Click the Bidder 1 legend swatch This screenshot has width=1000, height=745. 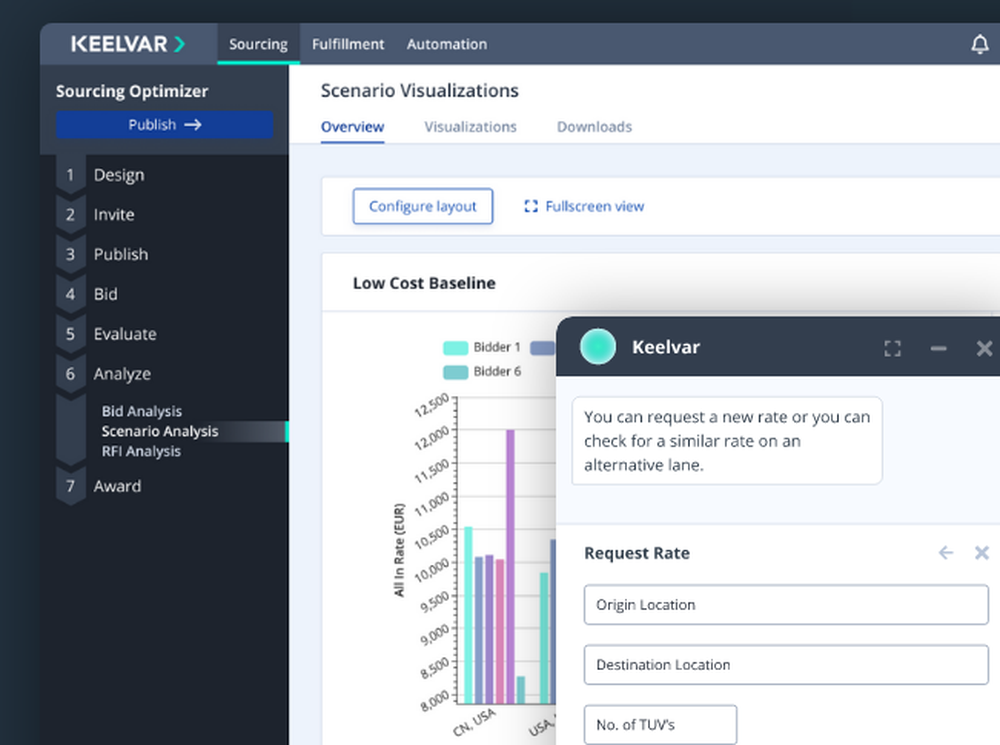click(x=455, y=348)
